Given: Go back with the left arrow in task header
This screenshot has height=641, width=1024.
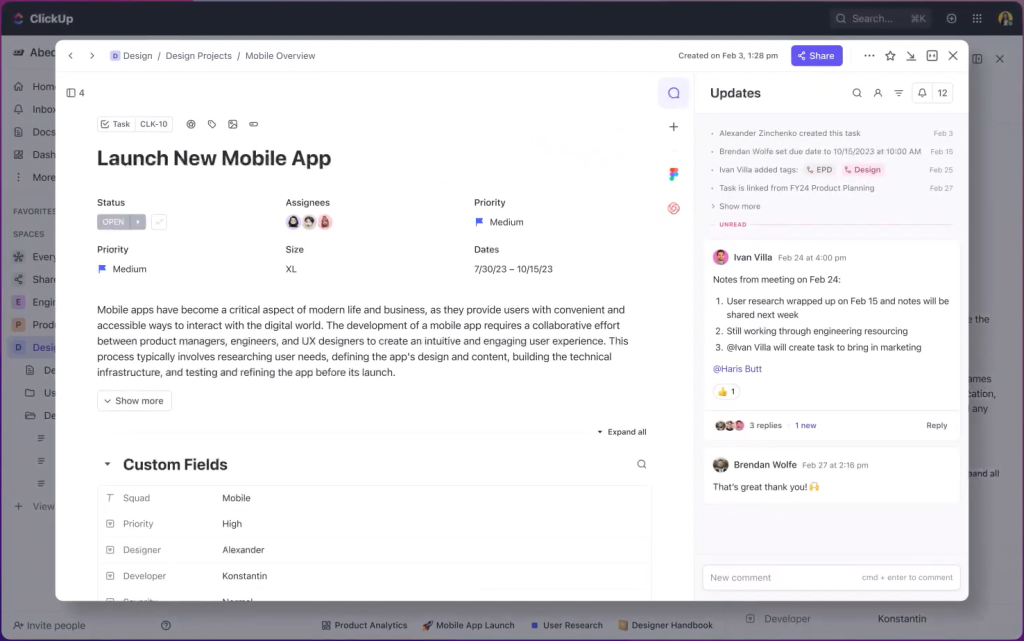Looking at the screenshot, I should 71,55.
